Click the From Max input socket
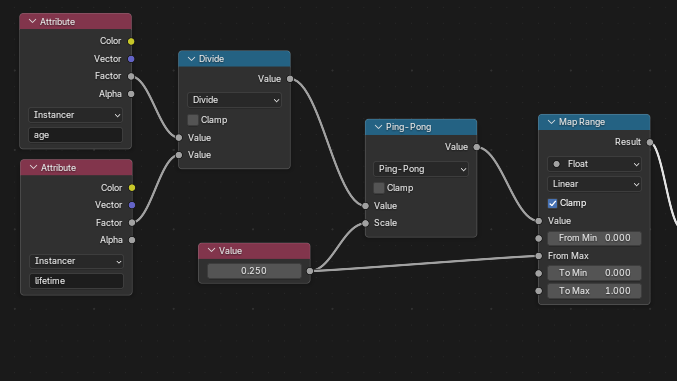Image resolution: width=677 pixels, height=381 pixels. (538, 256)
